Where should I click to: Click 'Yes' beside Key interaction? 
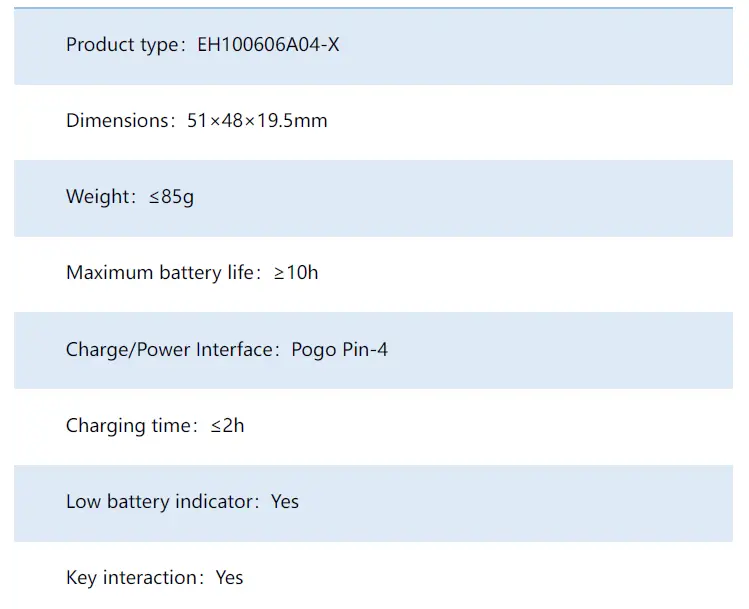coord(230,578)
